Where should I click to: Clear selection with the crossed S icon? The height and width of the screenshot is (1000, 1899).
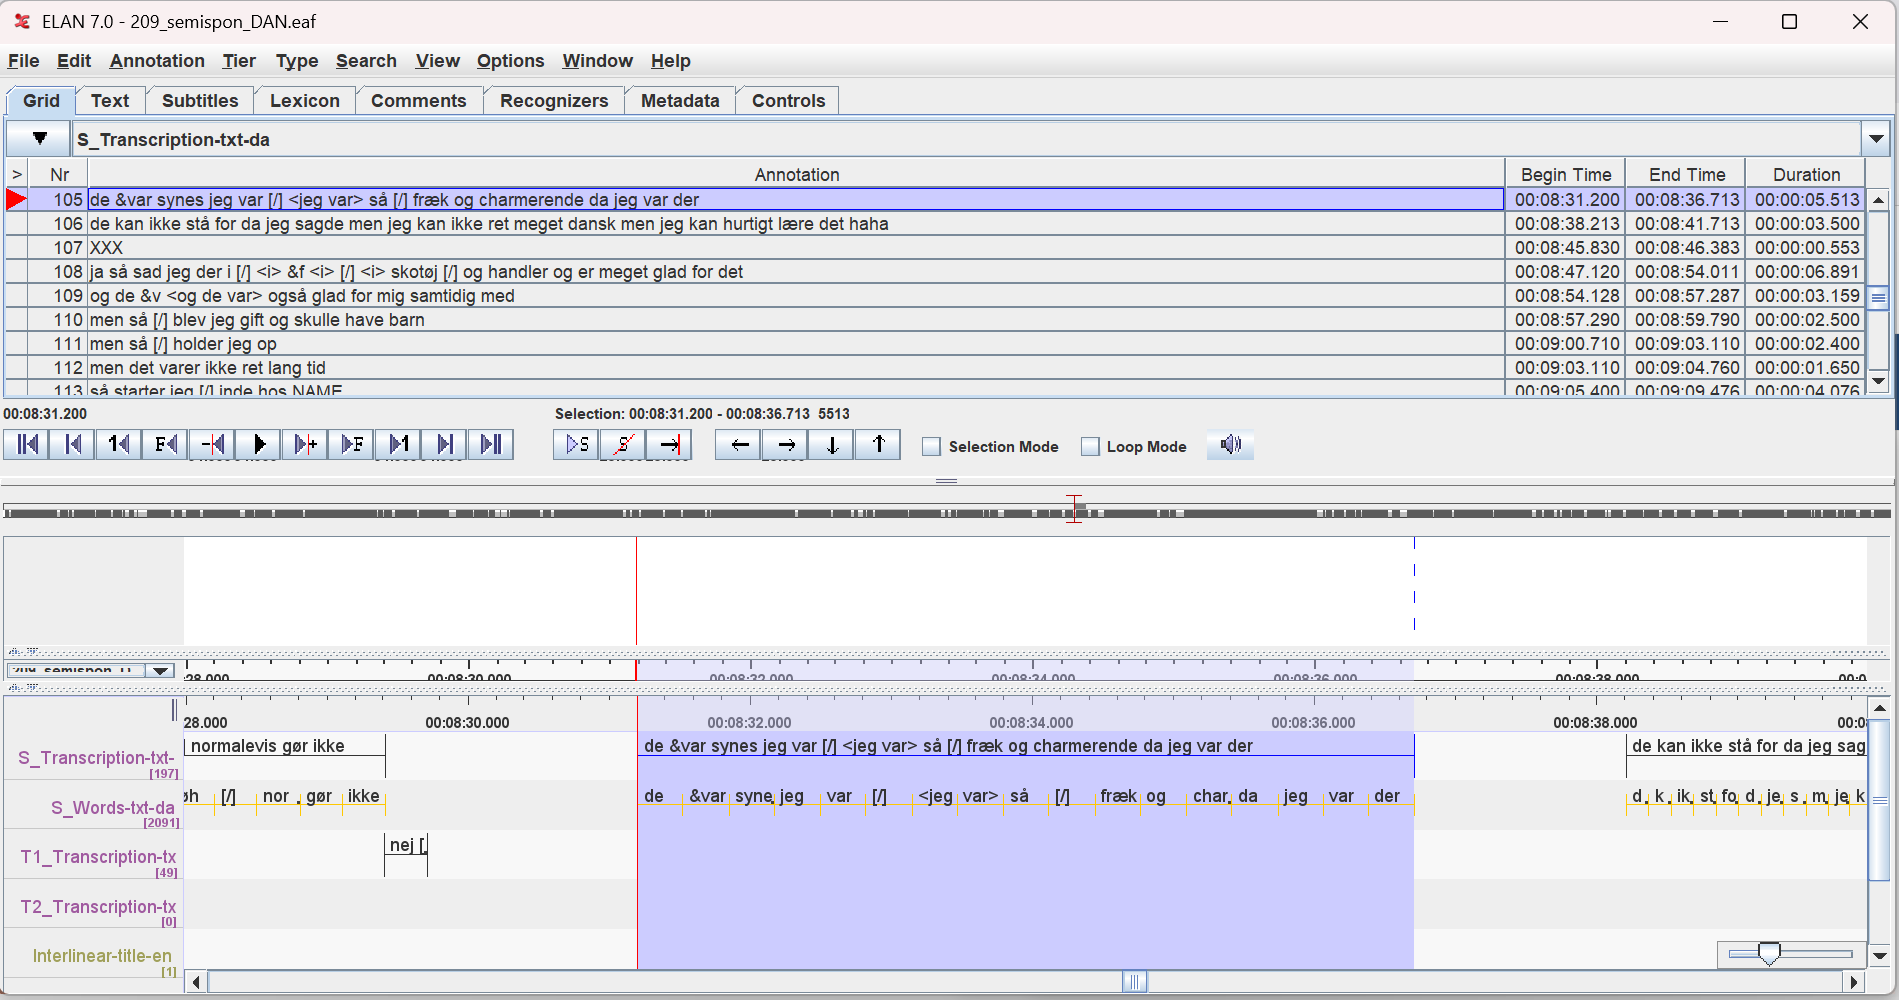(x=623, y=445)
